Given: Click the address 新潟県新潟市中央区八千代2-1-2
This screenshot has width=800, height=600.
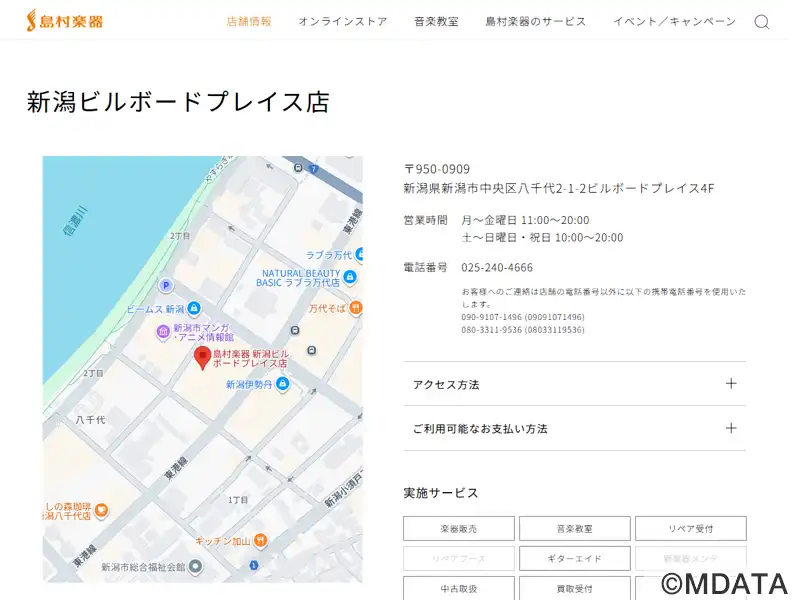Looking at the screenshot, I should click(495, 188).
